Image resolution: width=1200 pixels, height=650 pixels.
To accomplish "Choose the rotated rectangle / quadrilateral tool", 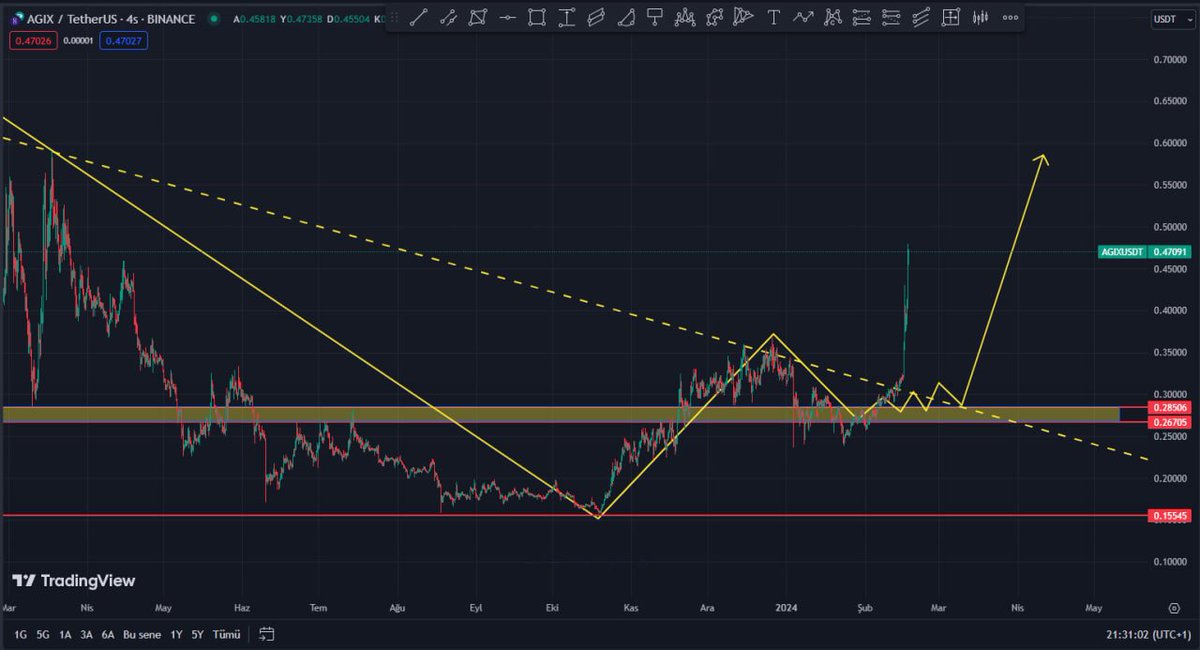I will [x=479, y=17].
